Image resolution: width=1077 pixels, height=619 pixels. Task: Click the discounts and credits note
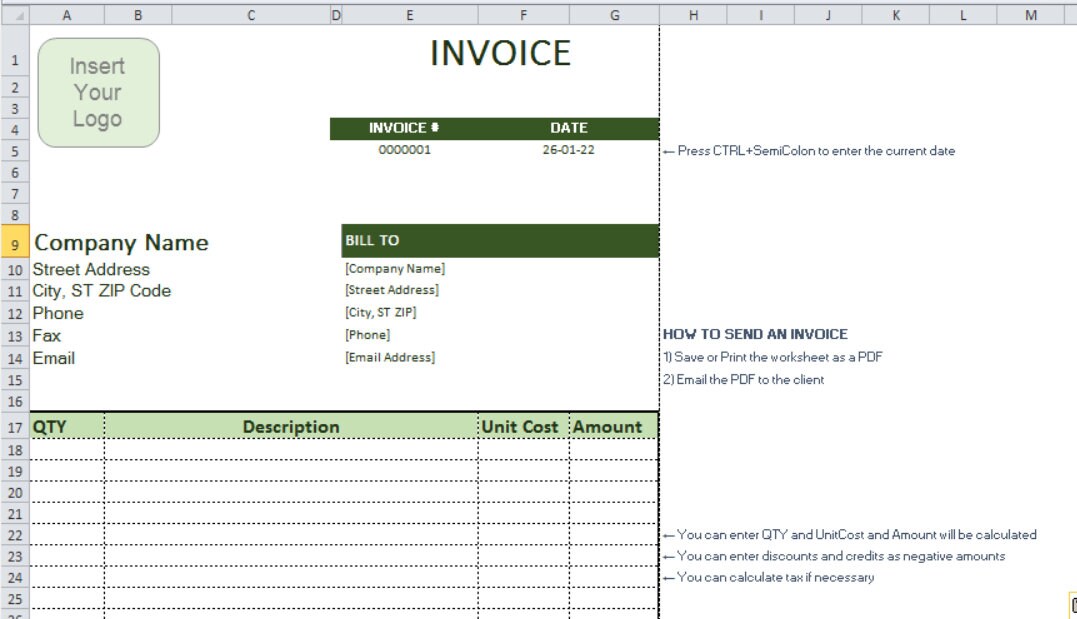834,556
